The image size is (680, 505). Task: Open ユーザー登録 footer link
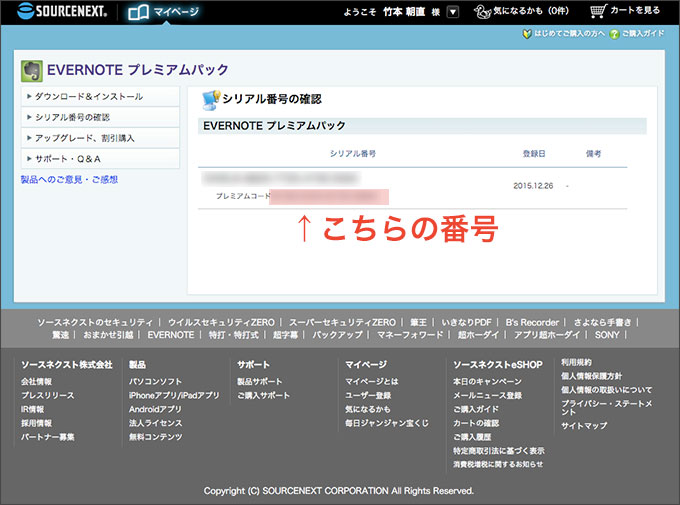pos(368,396)
